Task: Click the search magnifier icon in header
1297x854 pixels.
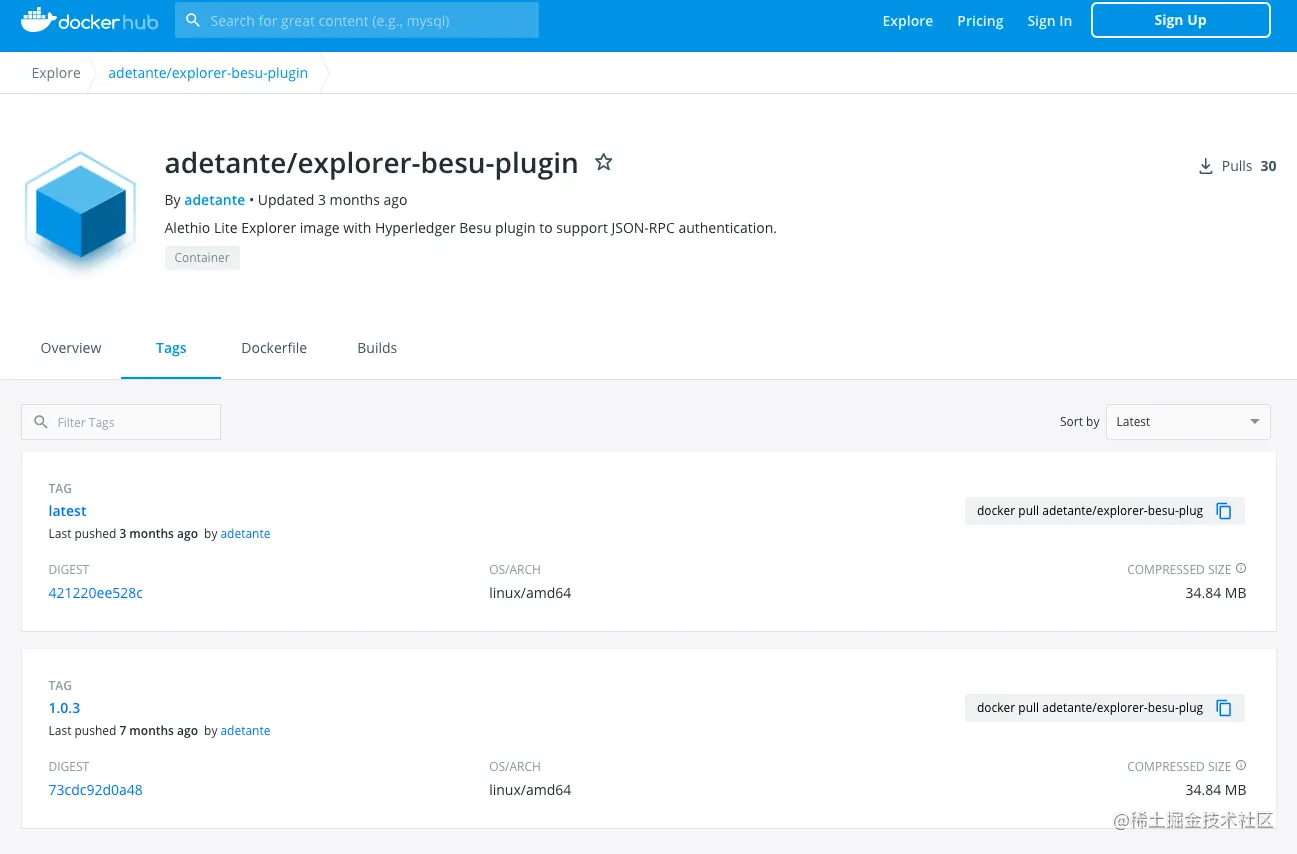Action: 193,20
